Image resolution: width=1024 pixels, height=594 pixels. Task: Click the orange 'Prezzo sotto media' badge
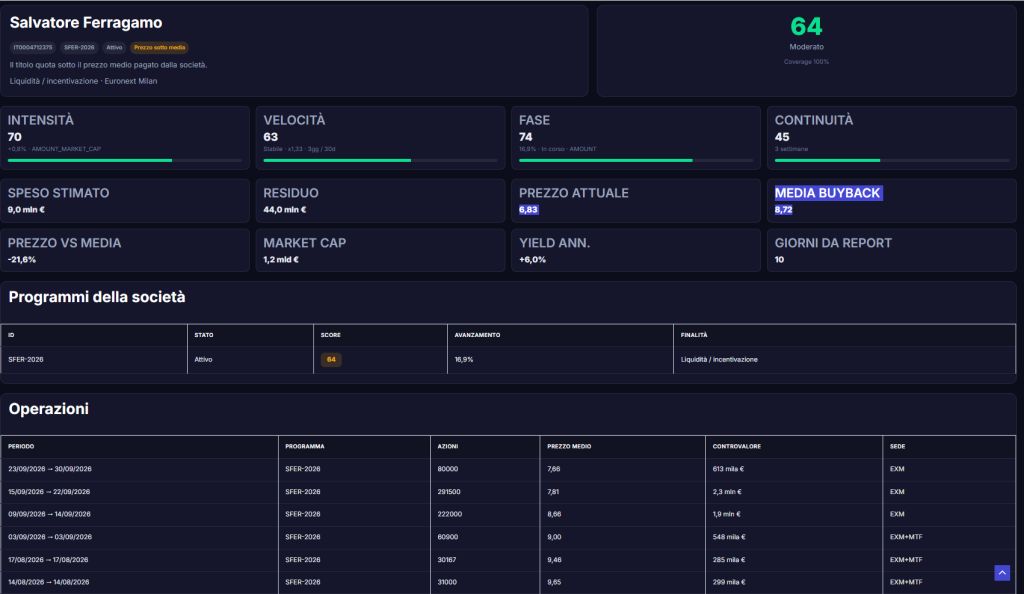tap(159, 48)
